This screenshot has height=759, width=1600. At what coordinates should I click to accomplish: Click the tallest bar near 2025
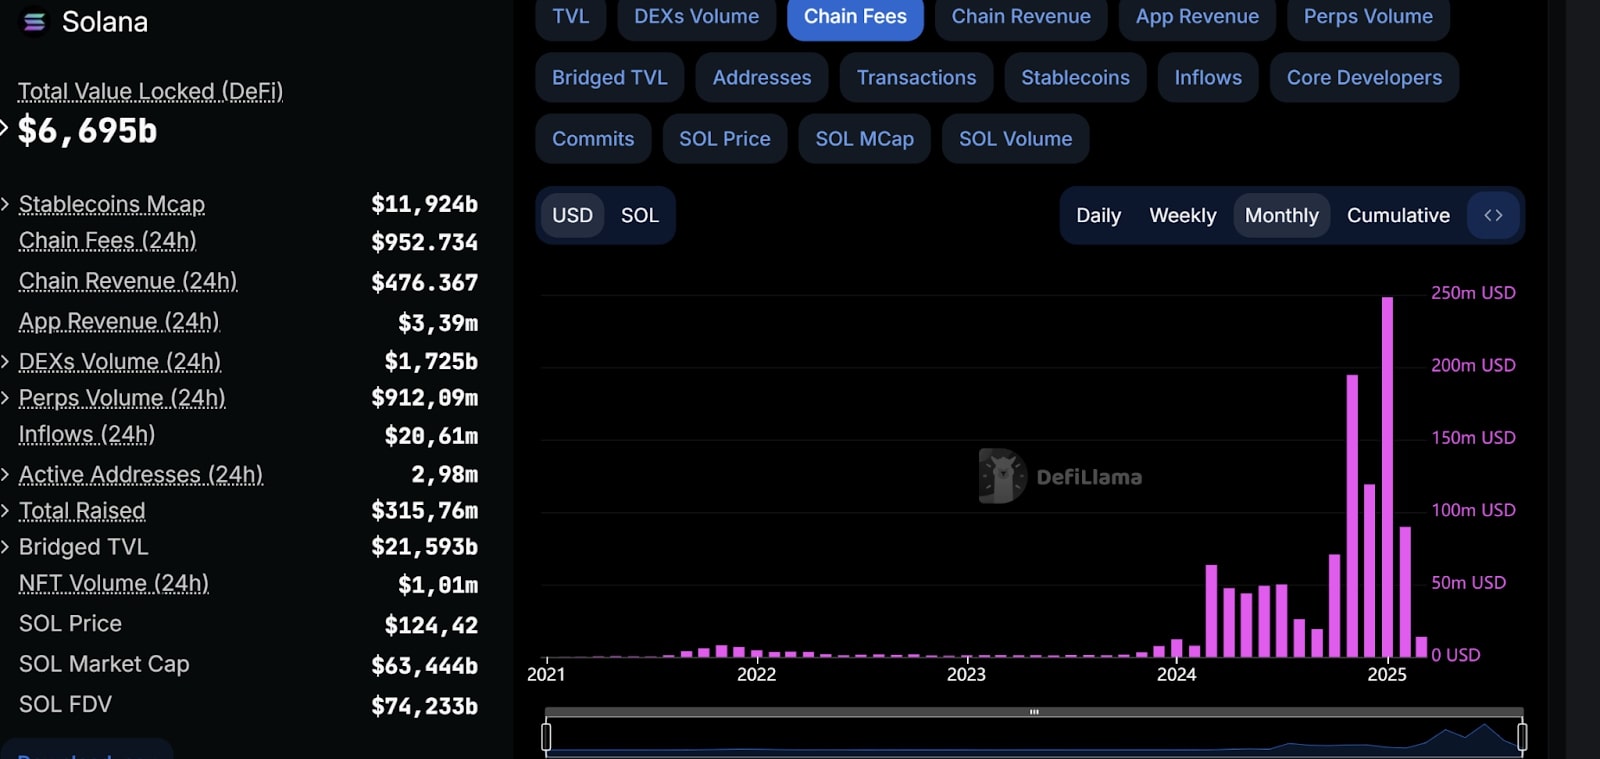click(x=1387, y=477)
